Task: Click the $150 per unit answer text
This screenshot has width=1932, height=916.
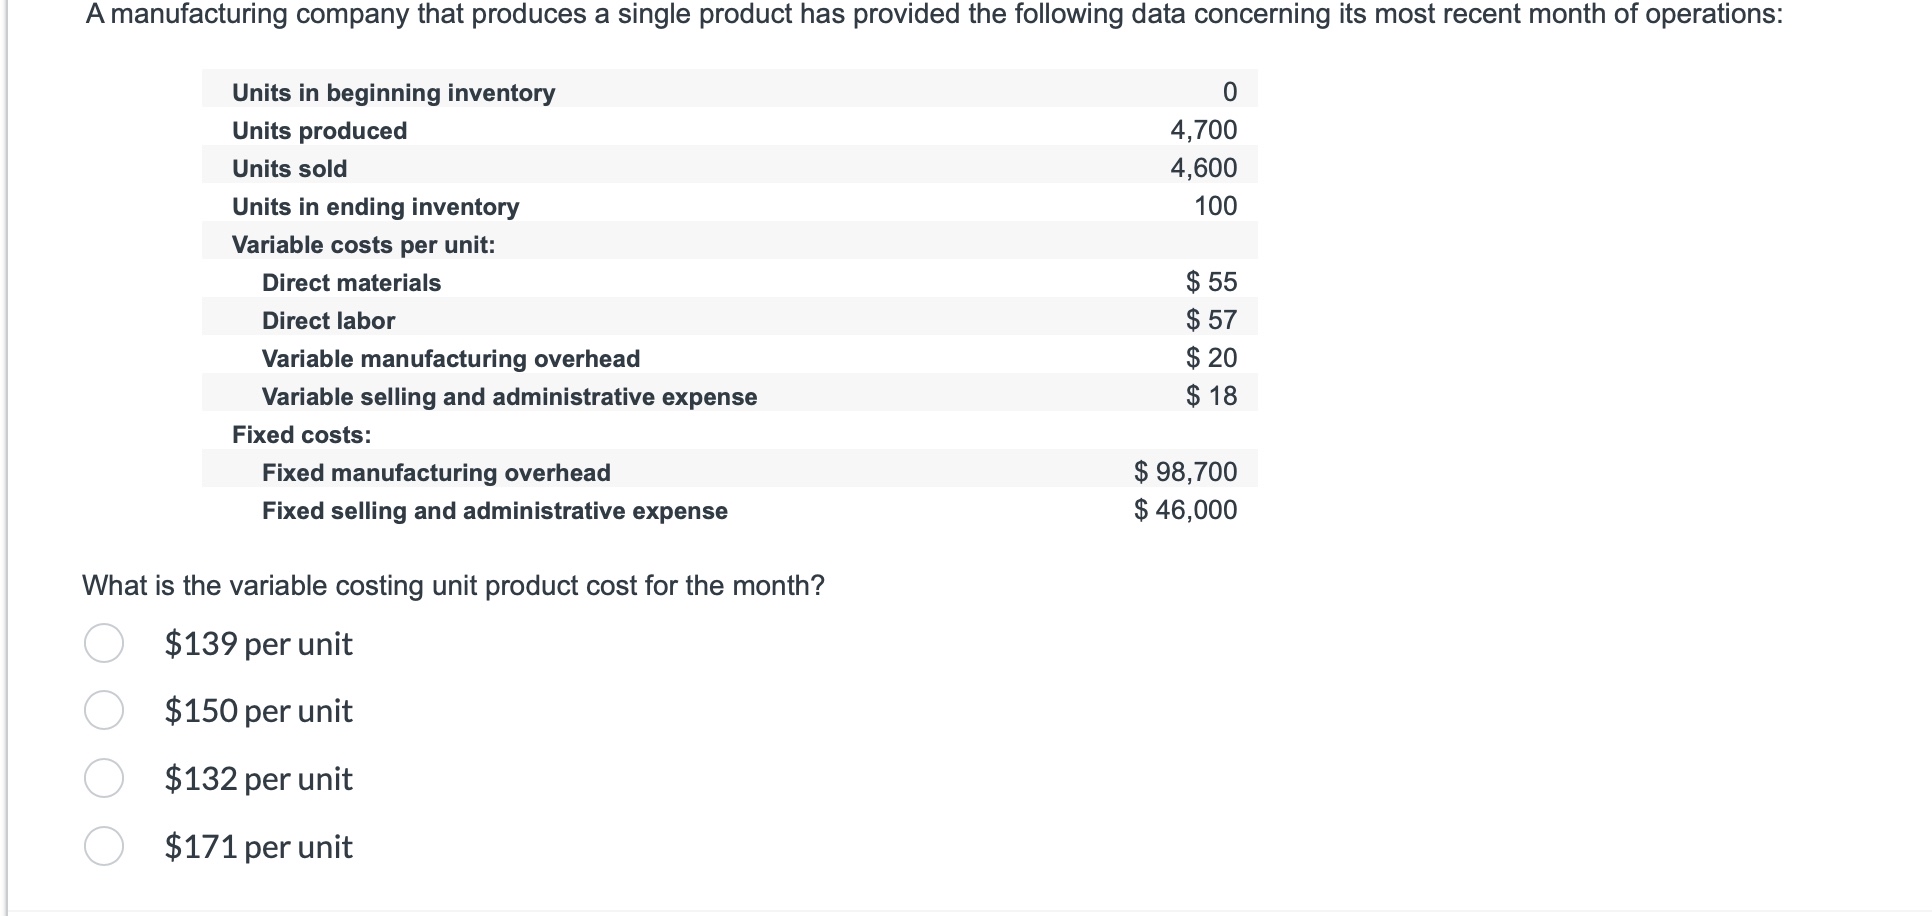Action: point(258,710)
